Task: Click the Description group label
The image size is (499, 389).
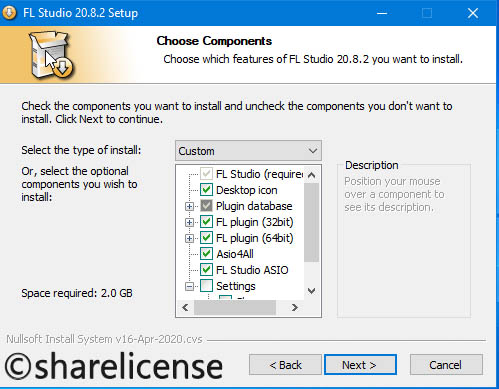Action: [x=372, y=165]
